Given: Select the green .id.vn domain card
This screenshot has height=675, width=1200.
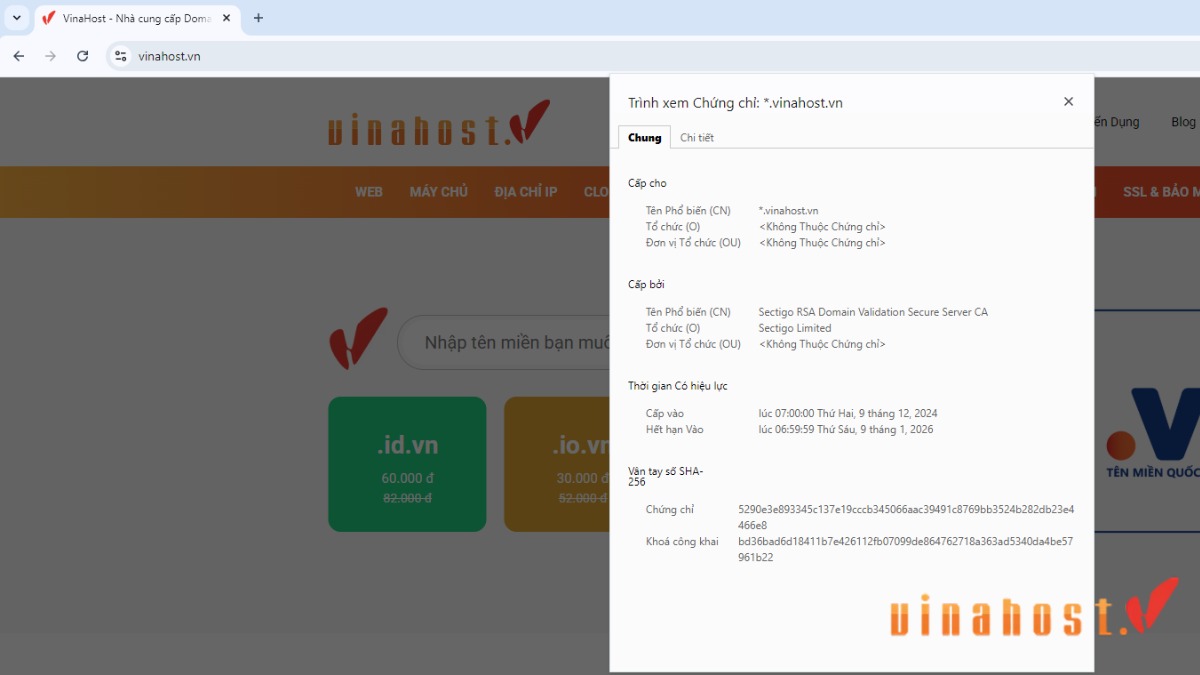Looking at the screenshot, I should [x=407, y=464].
